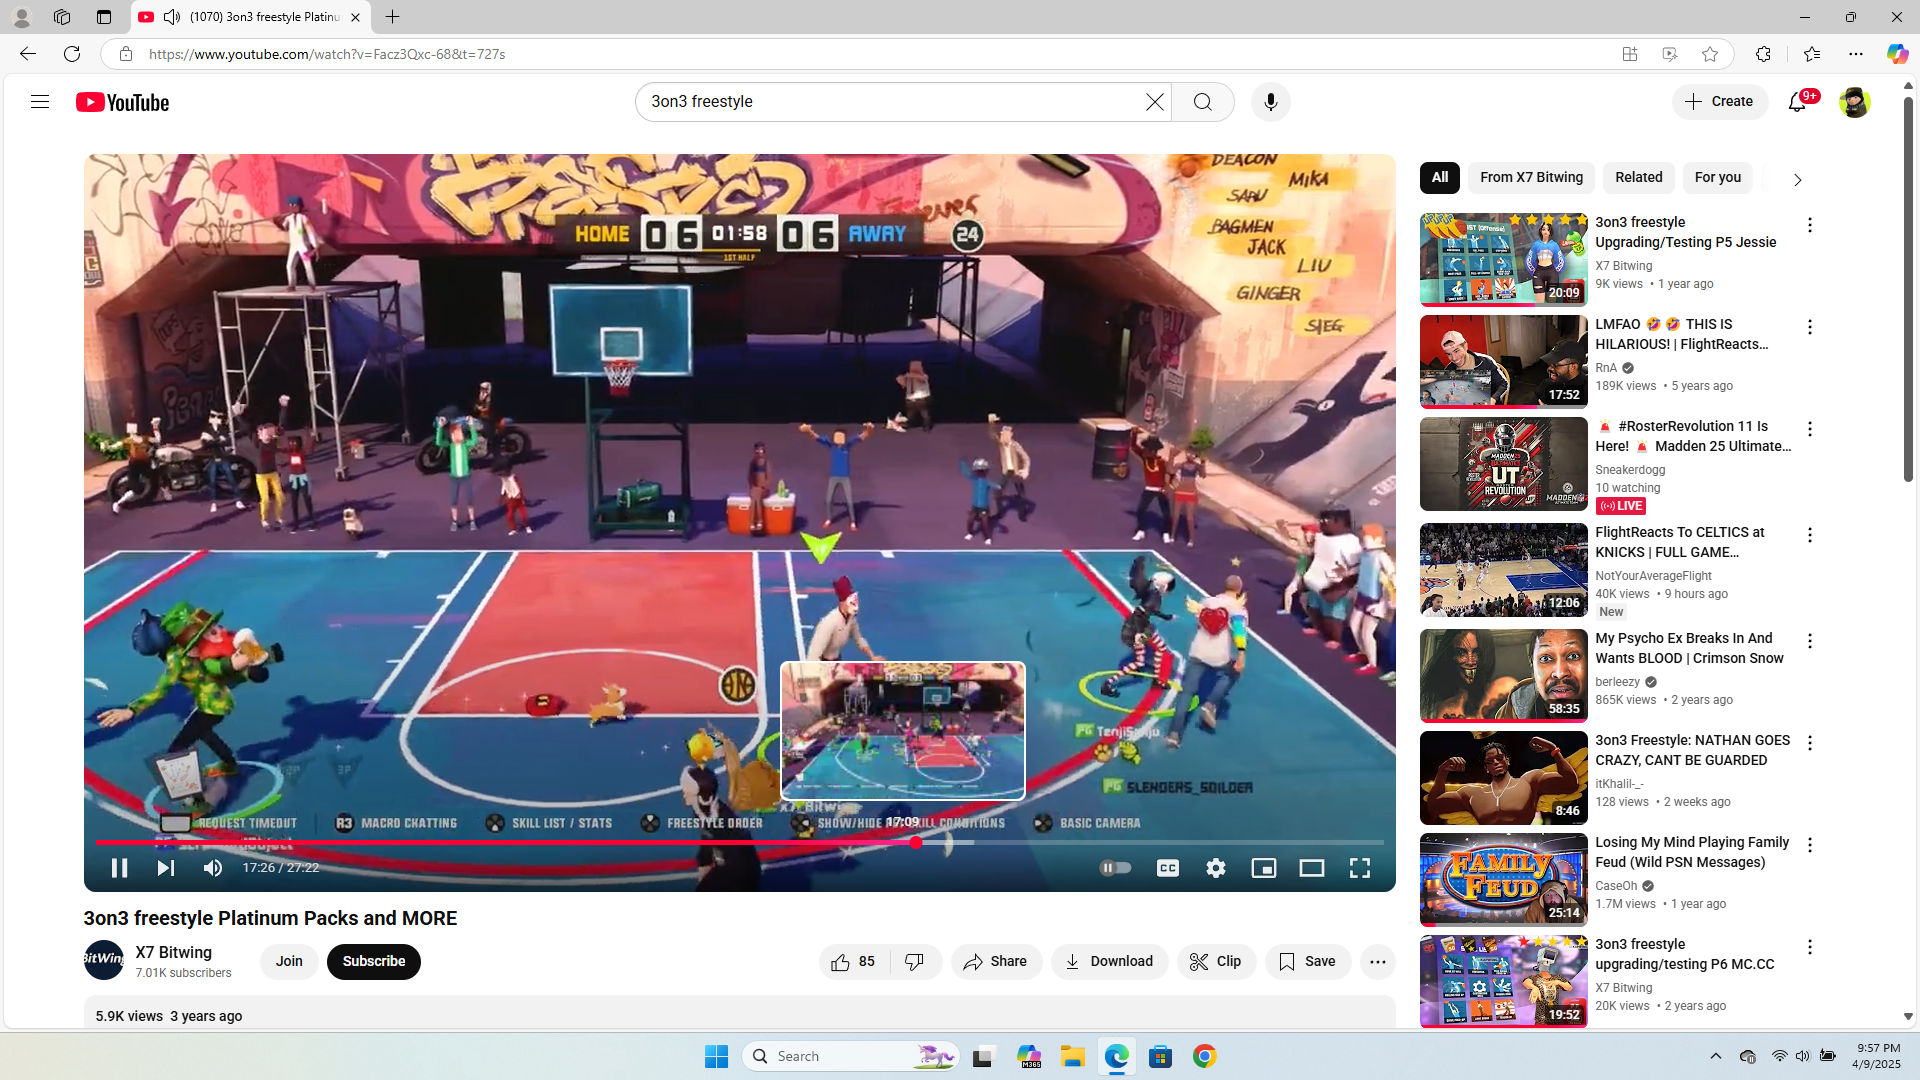Image resolution: width=1920 pixels, height=1080 pixels.
Task: Open options for RosterRevolution Madden video
Action: (1809, 430)
